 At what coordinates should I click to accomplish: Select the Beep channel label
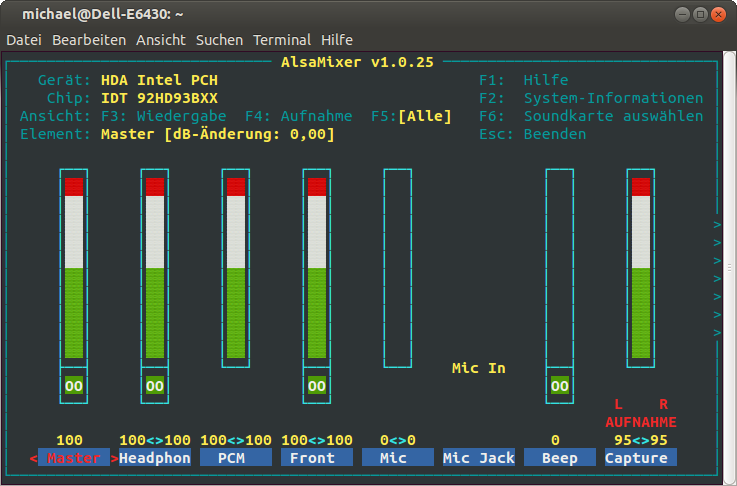(x=559, y=458)
